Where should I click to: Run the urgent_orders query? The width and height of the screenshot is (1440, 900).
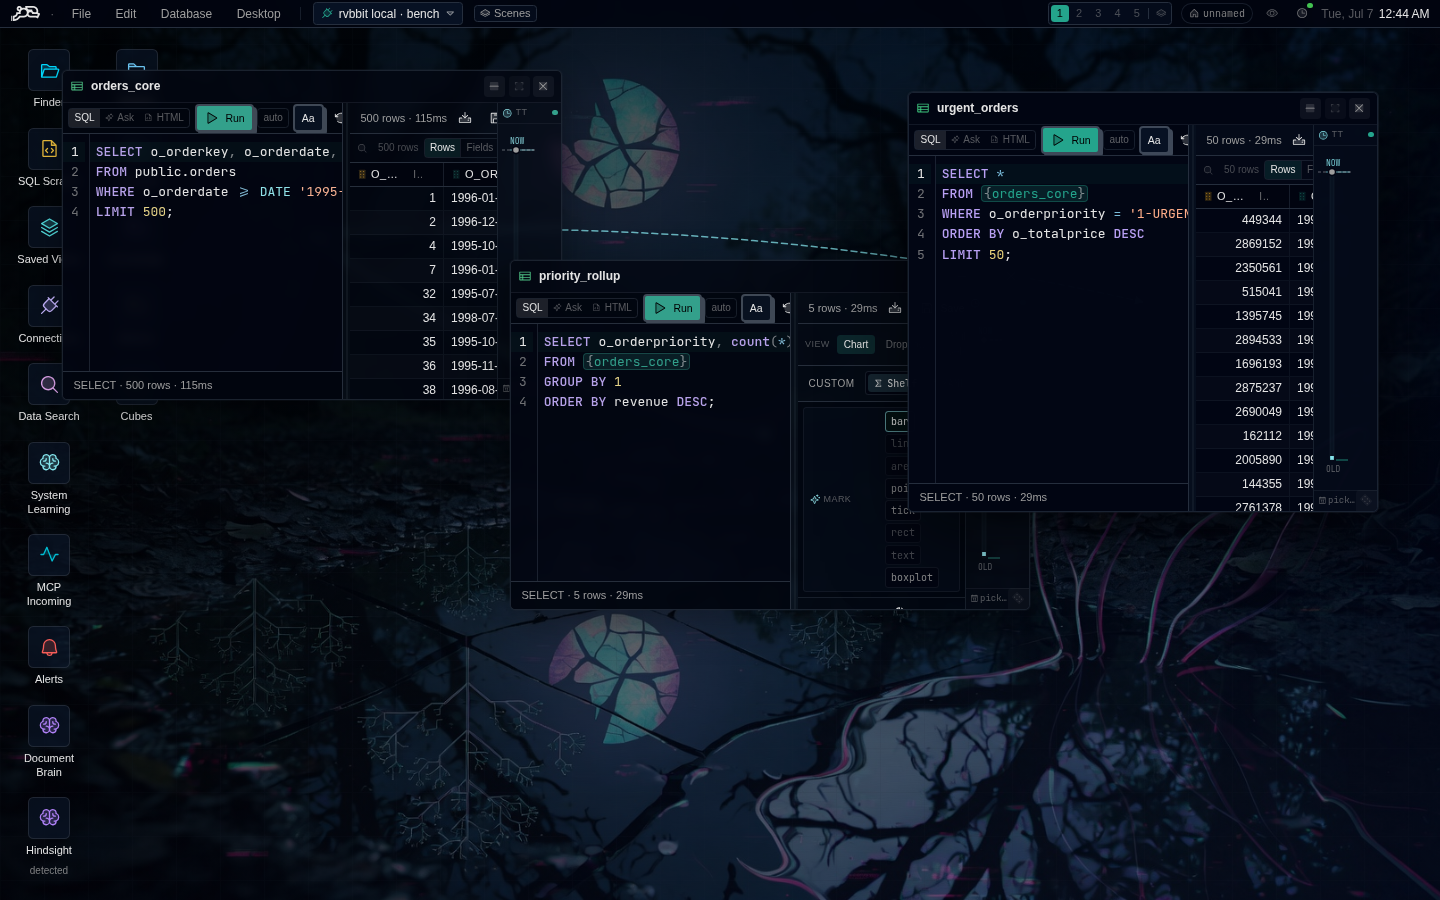click(1071, 140)
